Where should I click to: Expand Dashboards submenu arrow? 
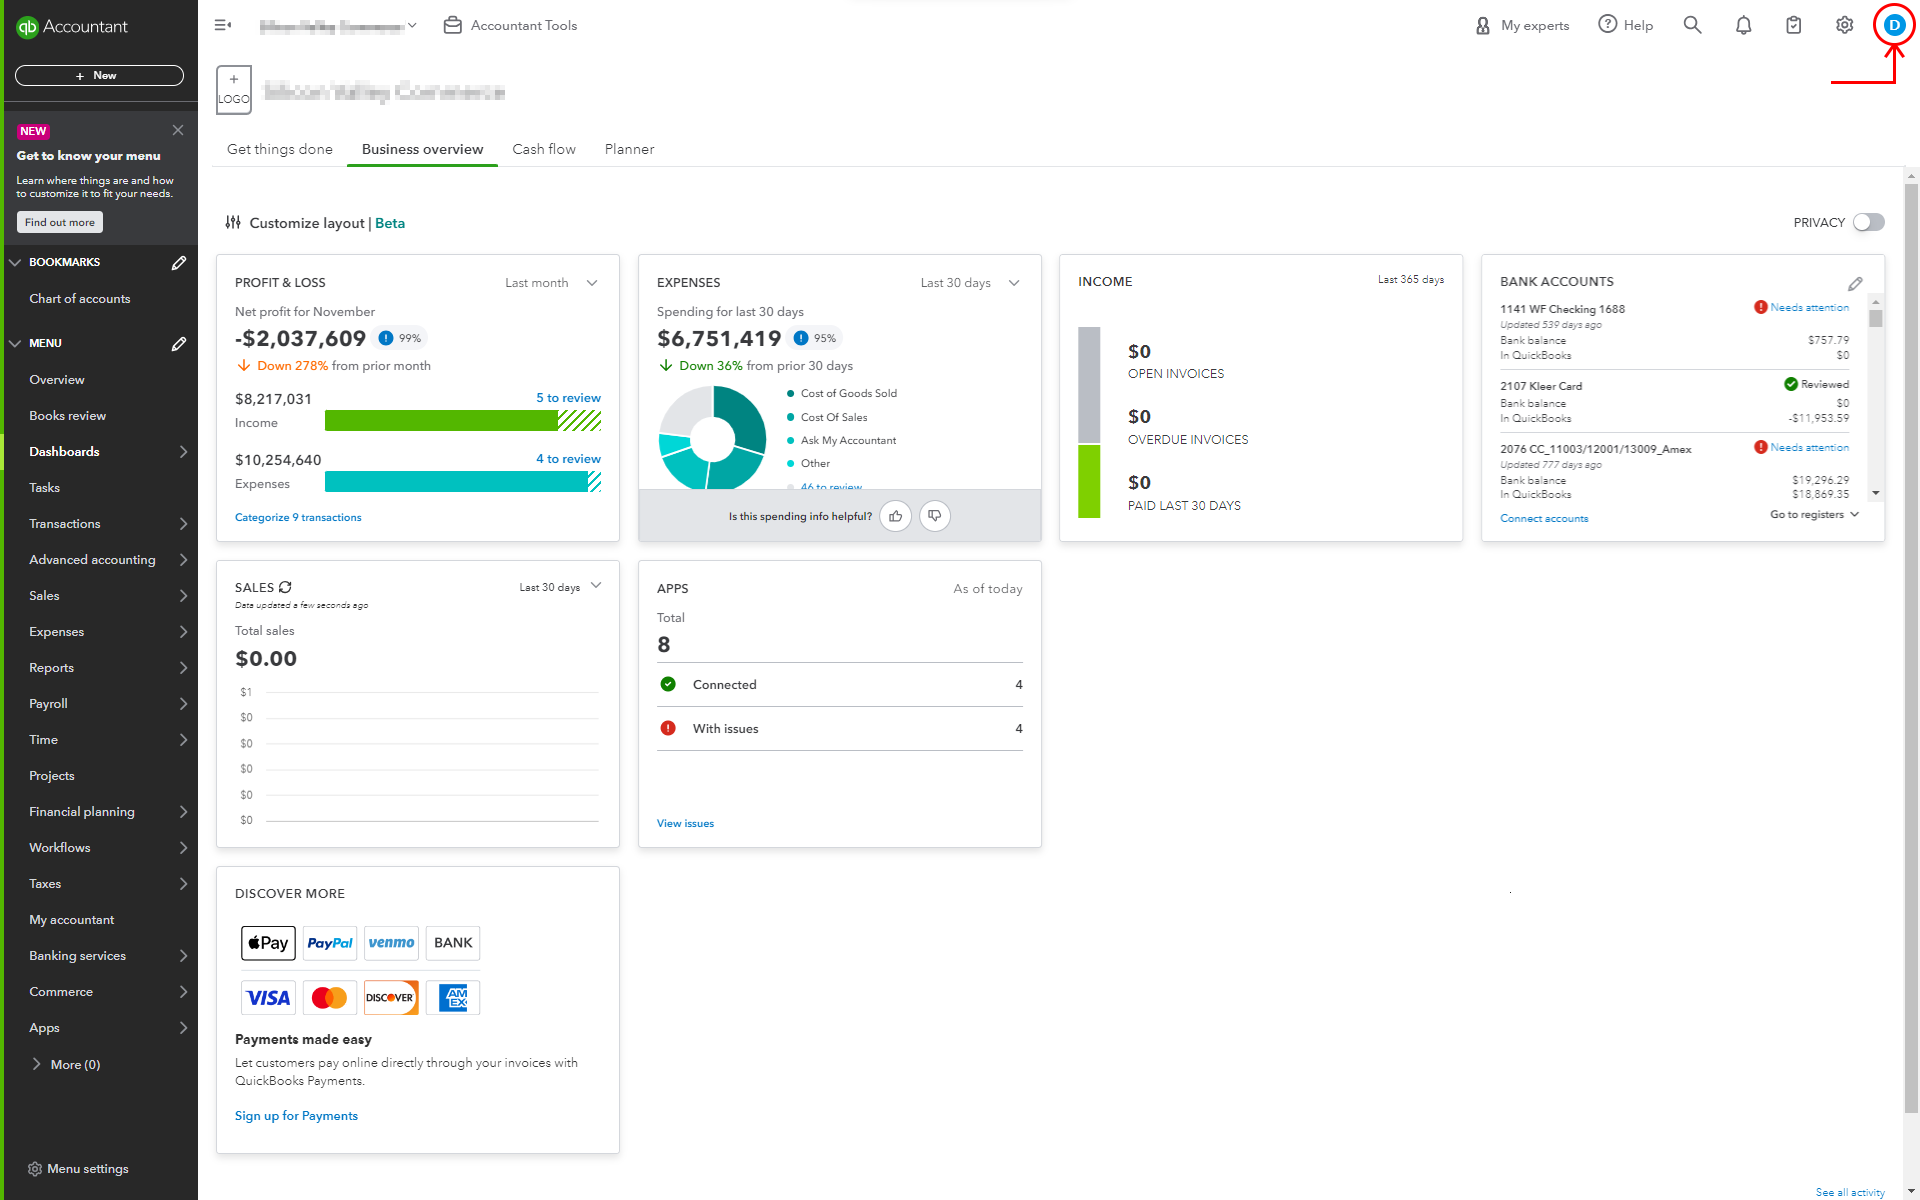[183, 452]
